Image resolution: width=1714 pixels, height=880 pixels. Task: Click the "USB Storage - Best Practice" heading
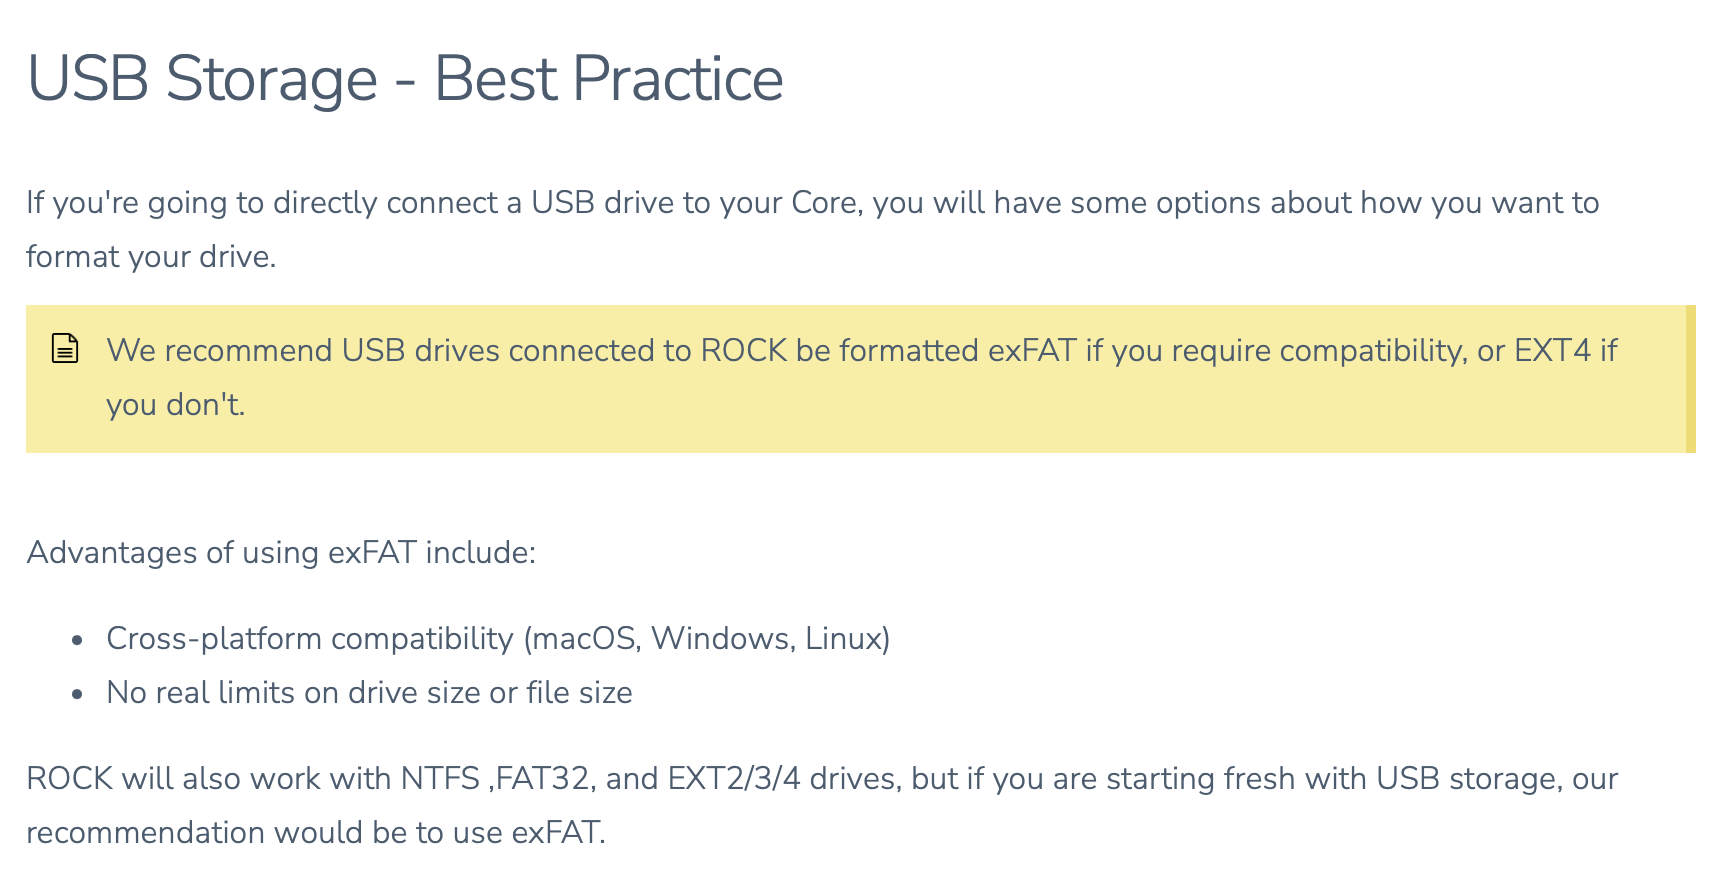(x=405, y=79)
